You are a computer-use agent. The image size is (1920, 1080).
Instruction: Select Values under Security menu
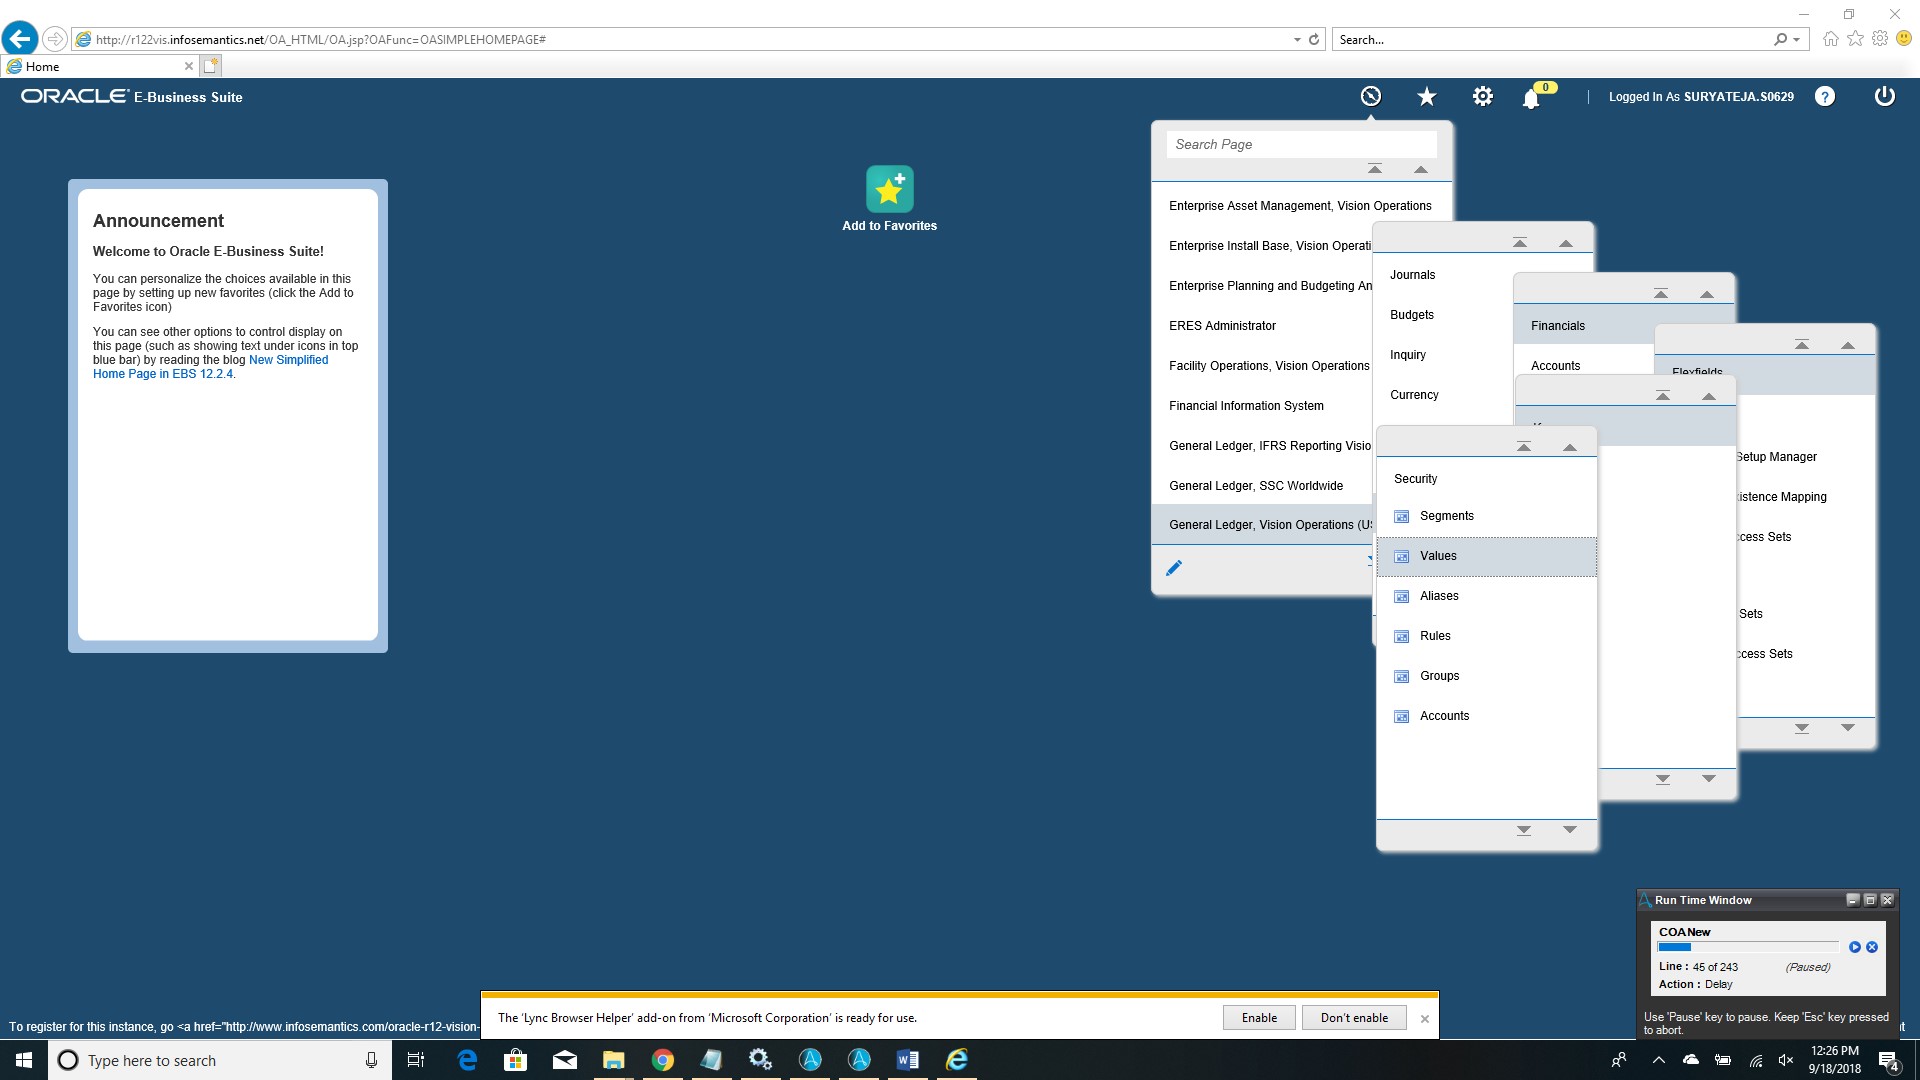point(1438,556)
